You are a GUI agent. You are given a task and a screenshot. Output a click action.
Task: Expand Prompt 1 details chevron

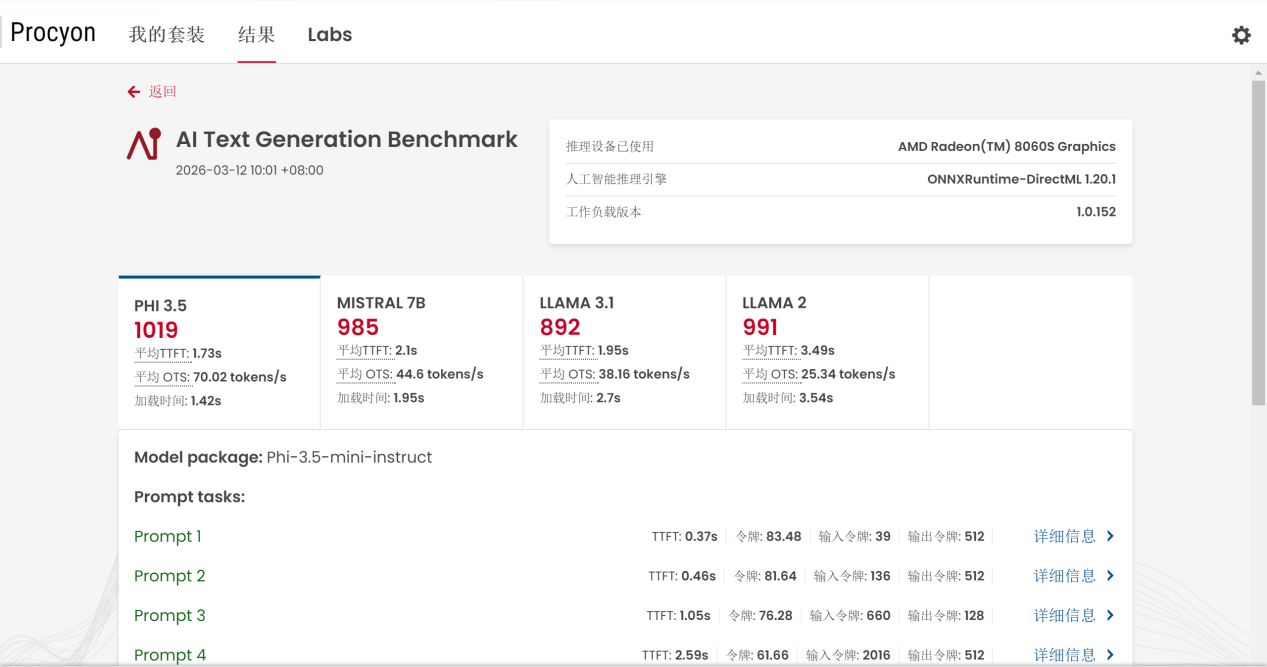[x=1110, y=536]
